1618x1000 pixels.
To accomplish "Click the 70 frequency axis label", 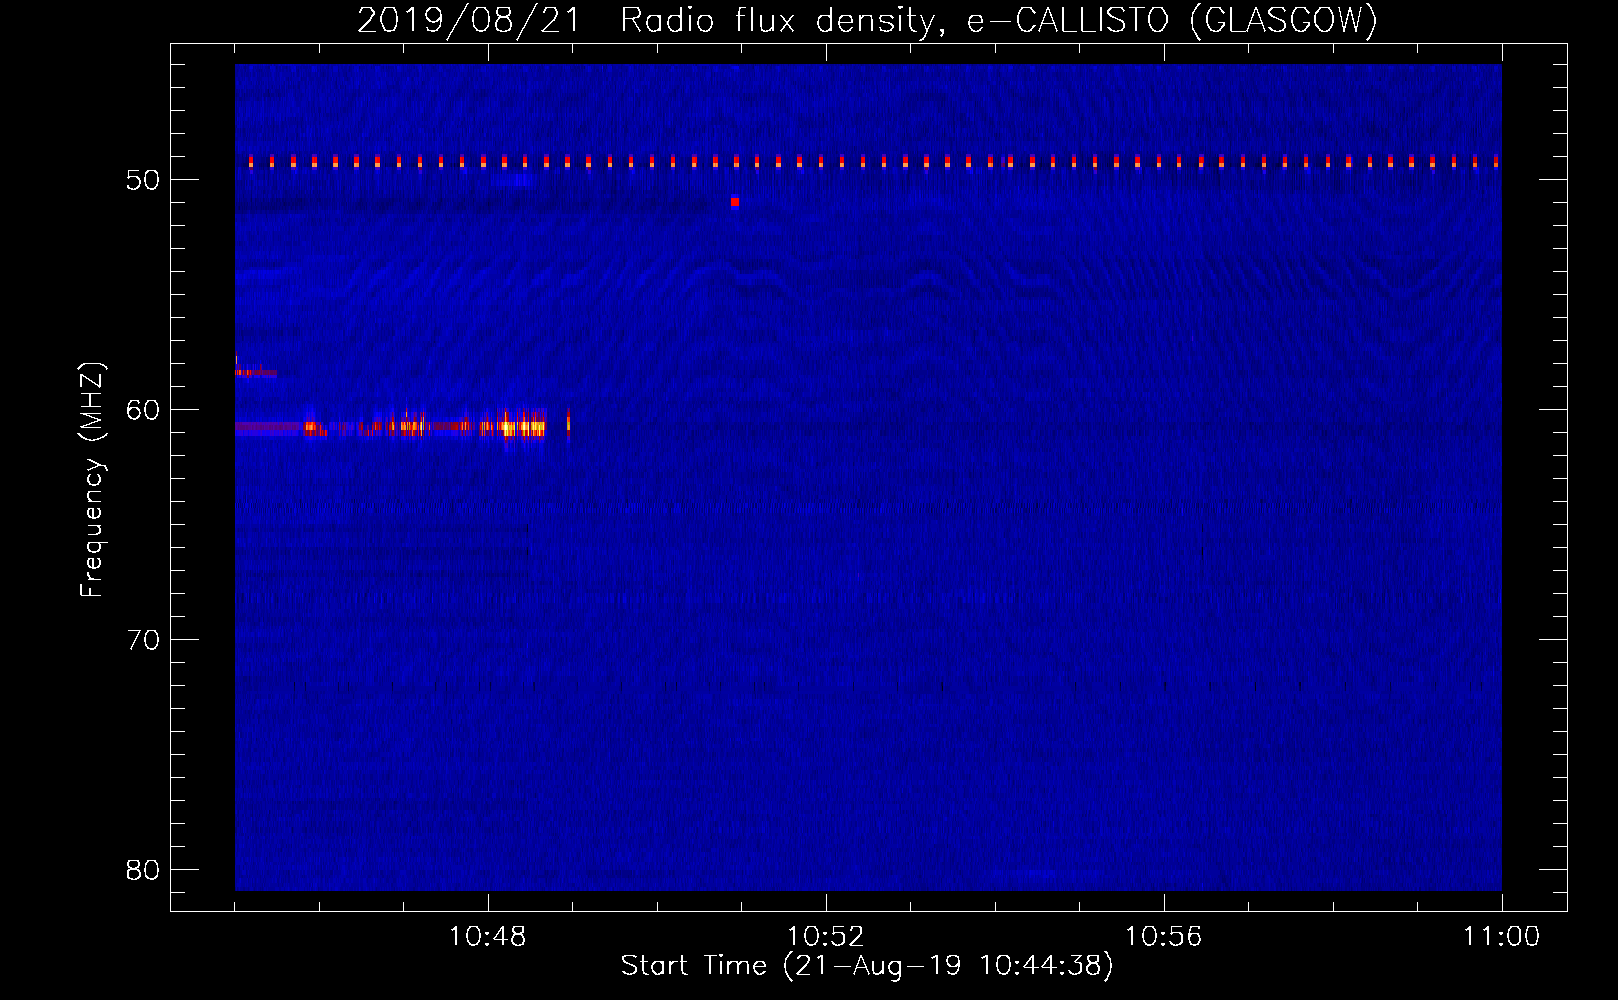I will click(143, 640).
